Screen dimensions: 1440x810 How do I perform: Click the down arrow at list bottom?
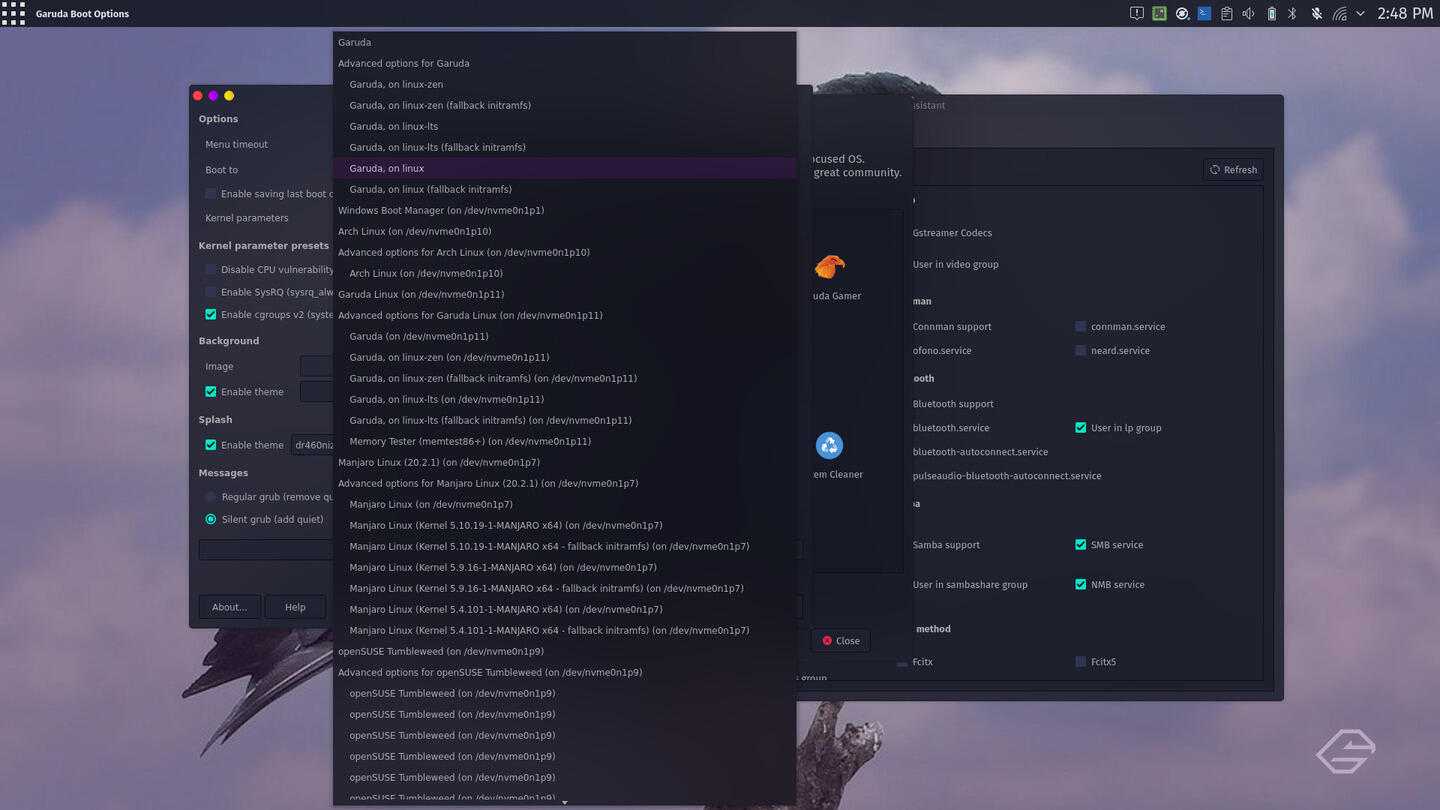(565, 802)
